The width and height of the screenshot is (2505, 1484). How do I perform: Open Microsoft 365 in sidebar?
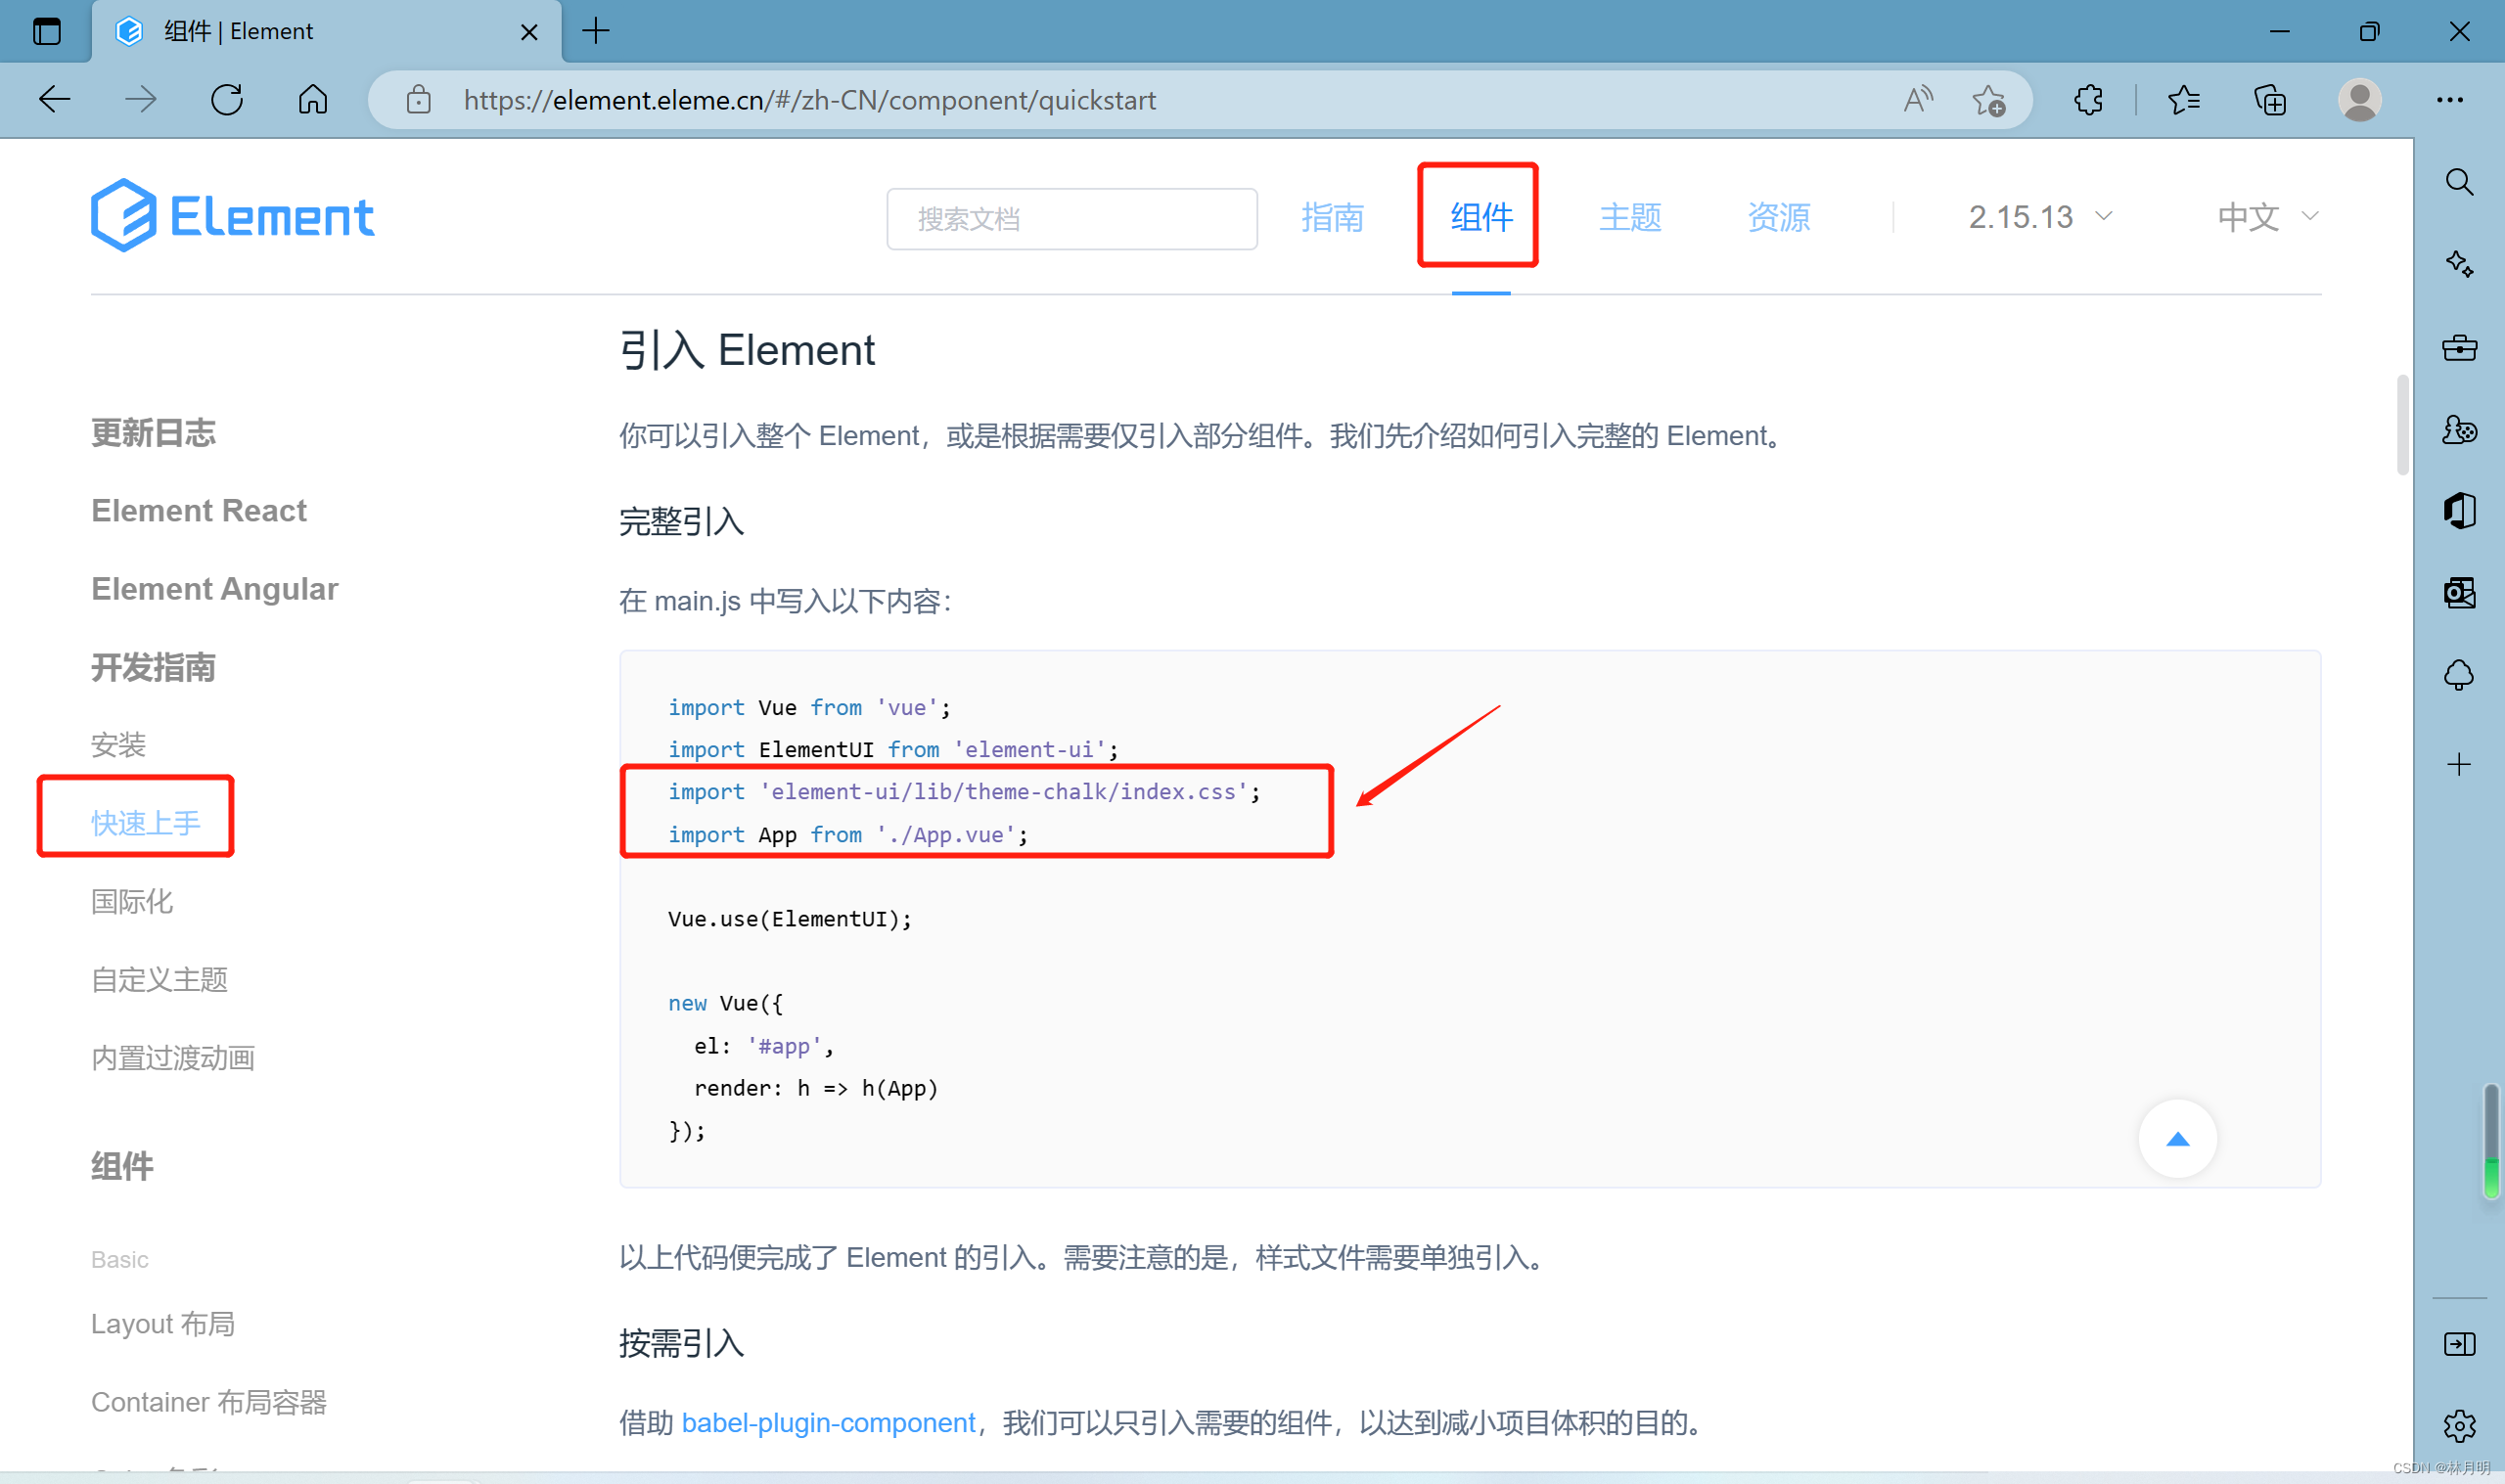tap(2459, 511)
